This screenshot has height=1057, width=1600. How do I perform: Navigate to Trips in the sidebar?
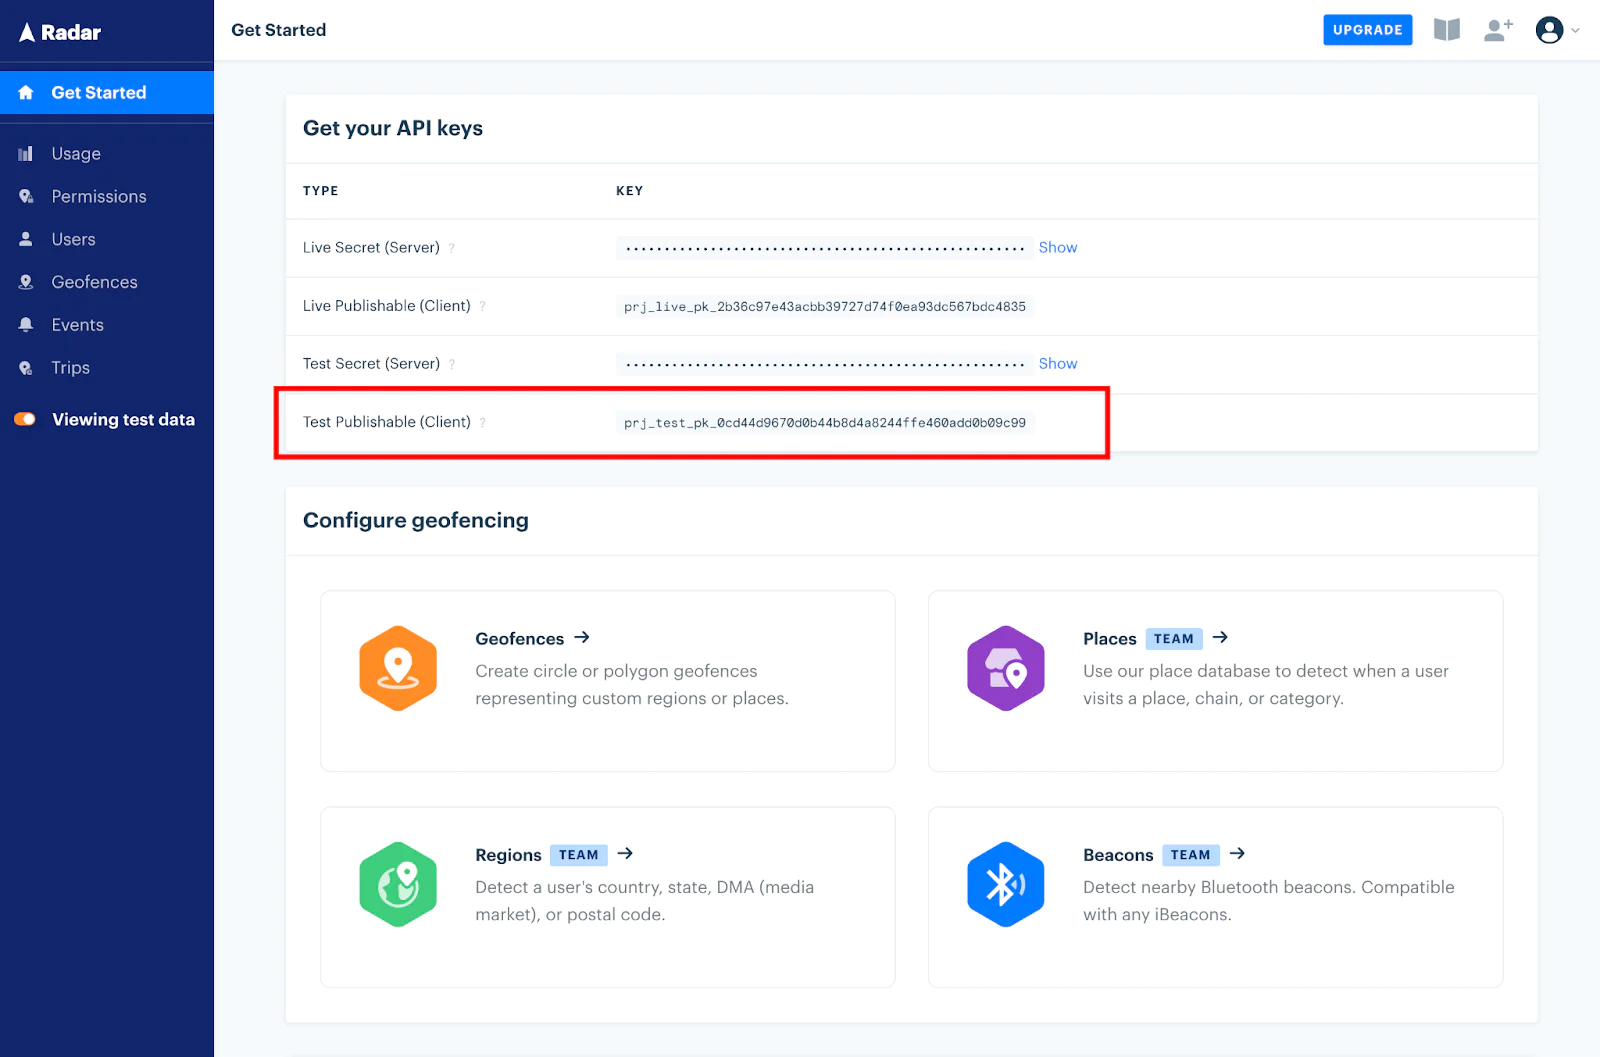[x=70, y=368]
